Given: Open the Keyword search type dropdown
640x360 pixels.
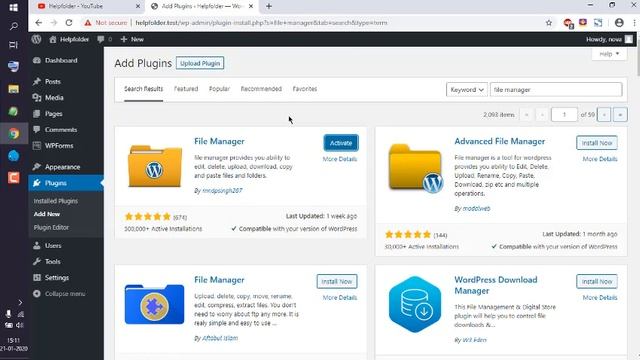Looking at the screenshot, I should [x=467, y=89].
